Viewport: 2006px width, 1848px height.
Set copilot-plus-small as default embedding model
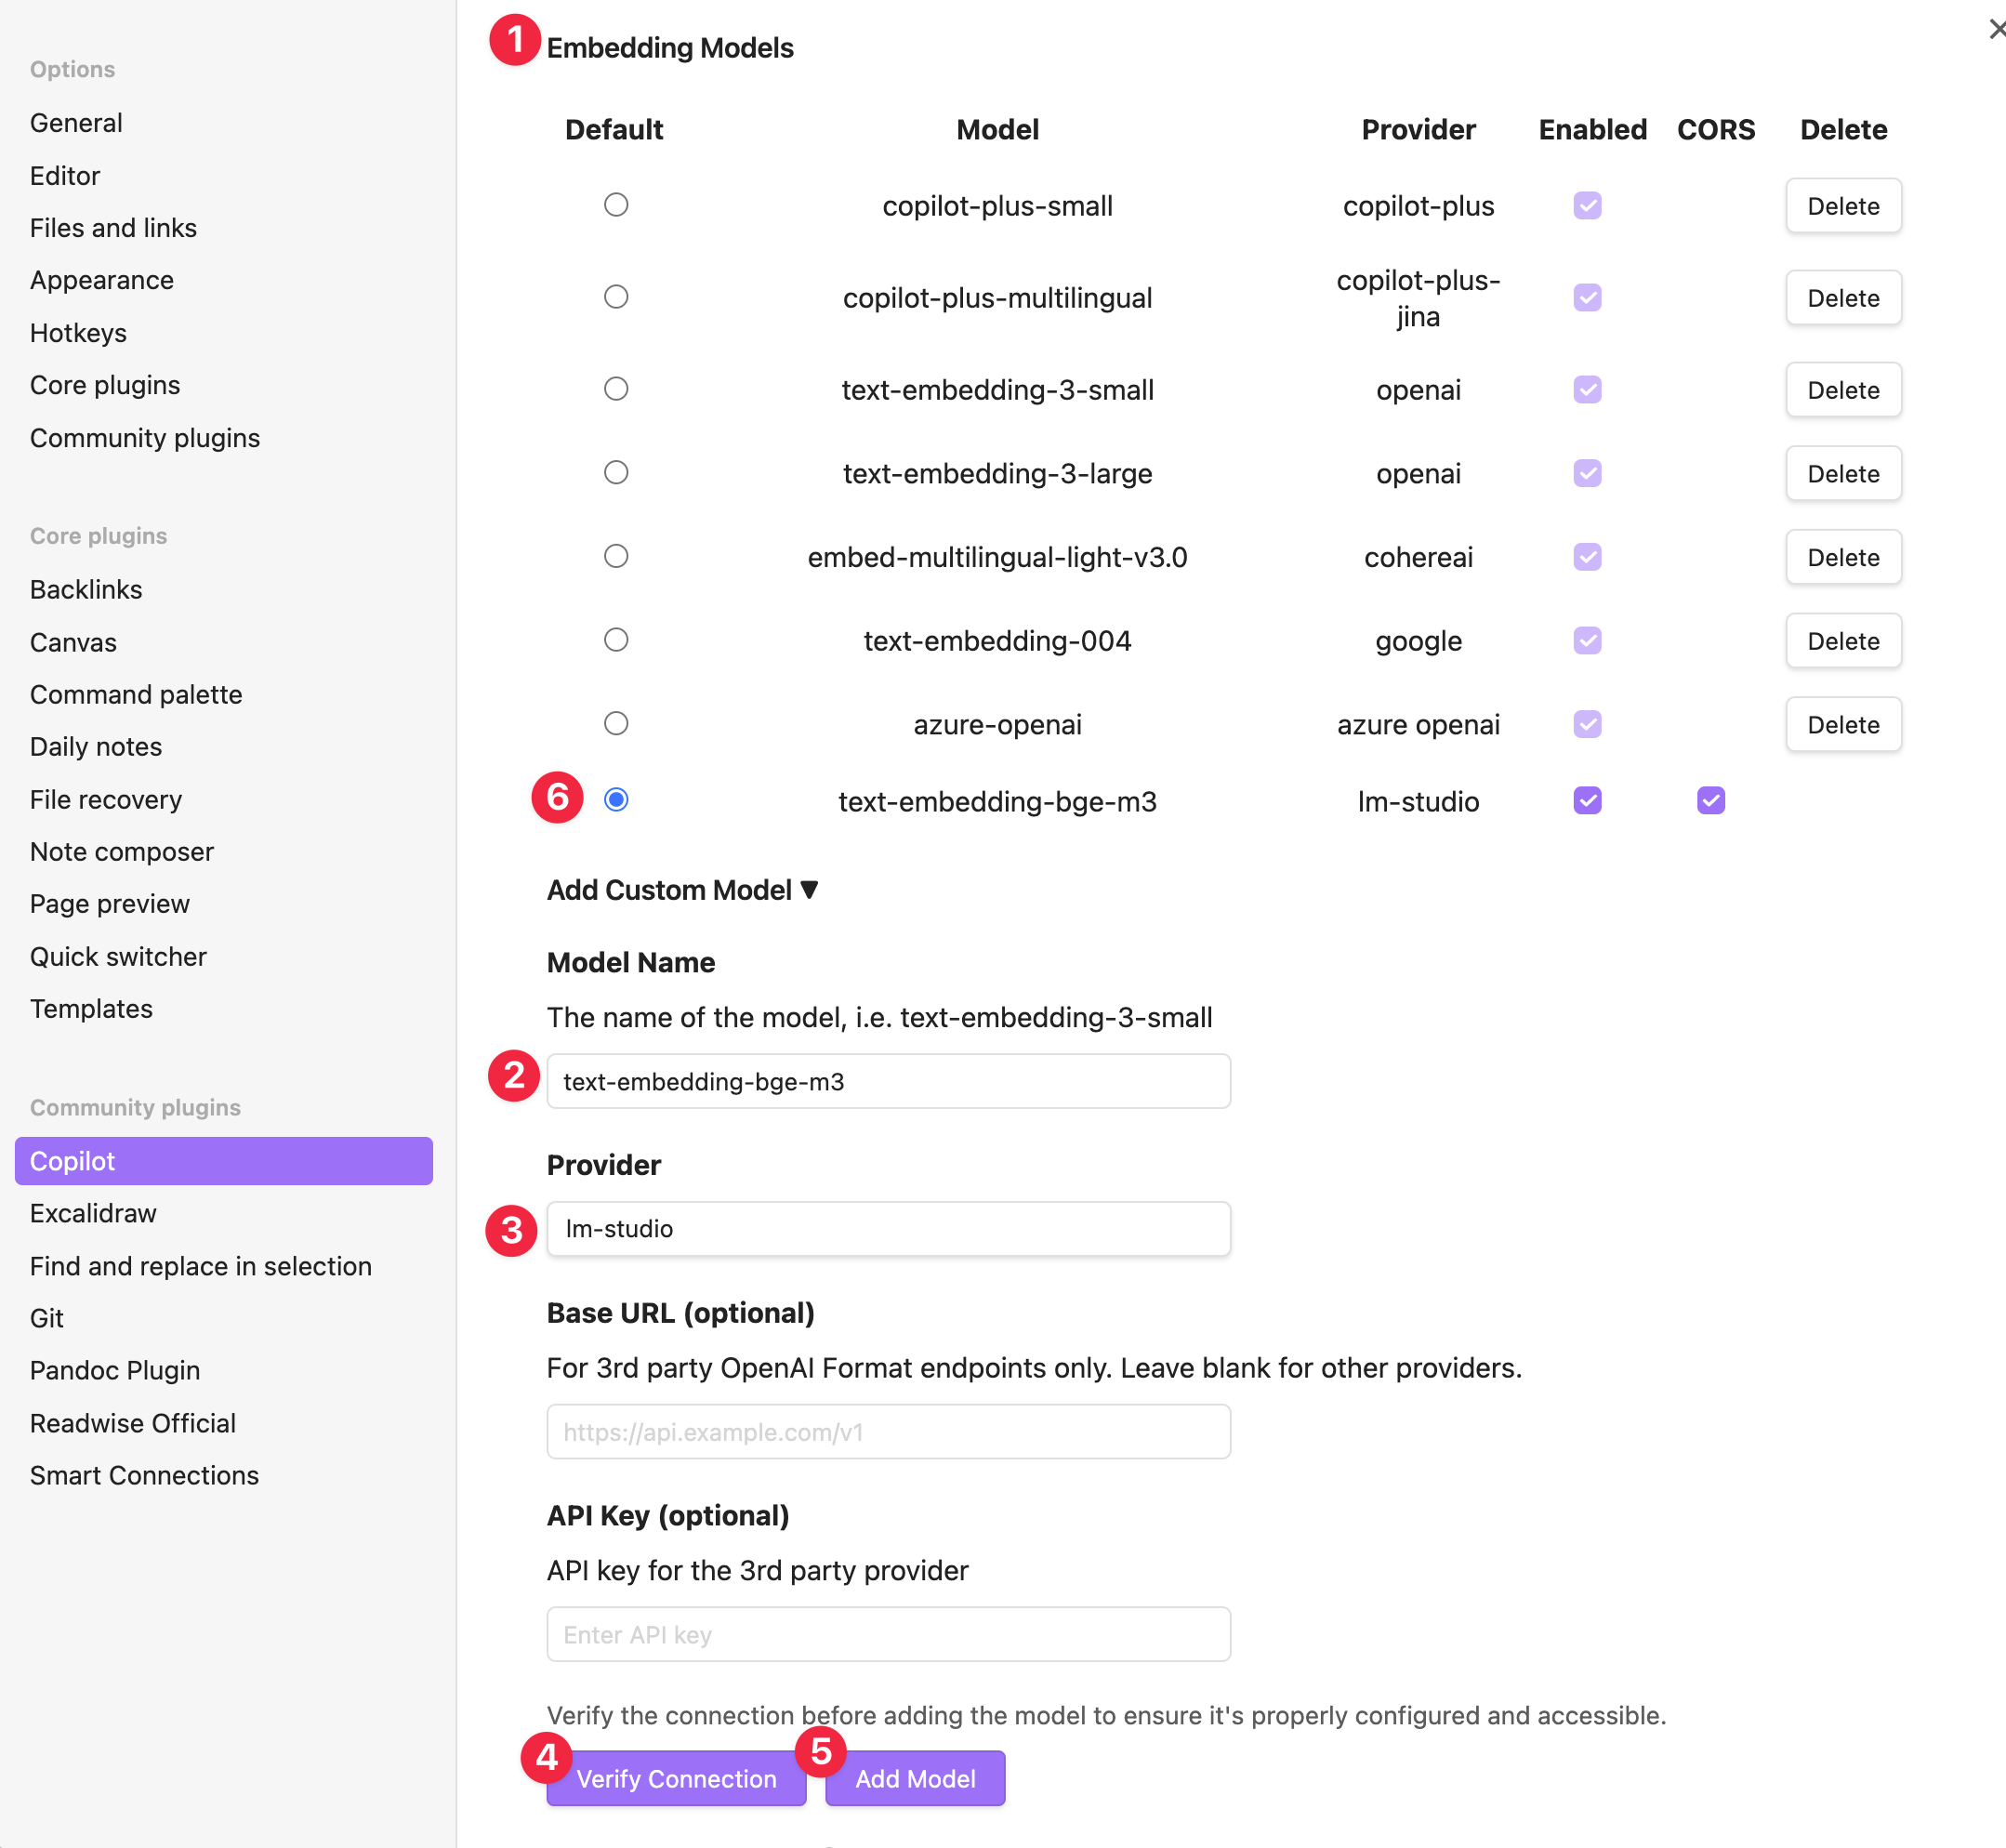(616, 205)
